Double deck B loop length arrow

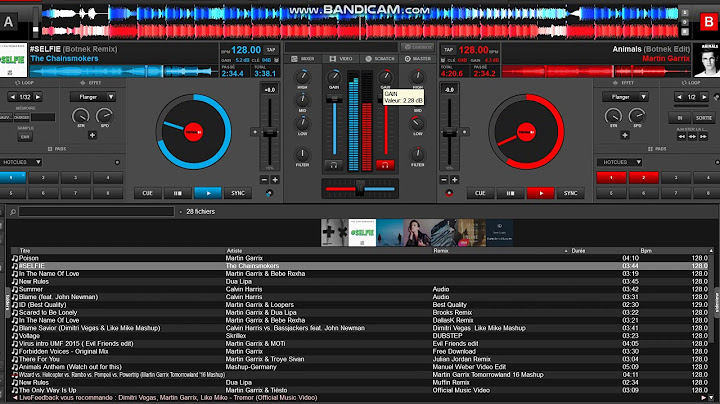(704, 97)
